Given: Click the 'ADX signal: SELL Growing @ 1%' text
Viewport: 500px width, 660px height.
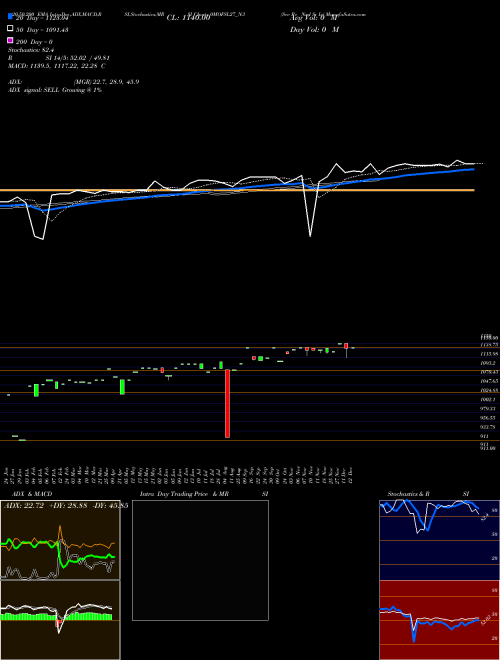Looking at the screenshot, I should (x=55, y=90).
